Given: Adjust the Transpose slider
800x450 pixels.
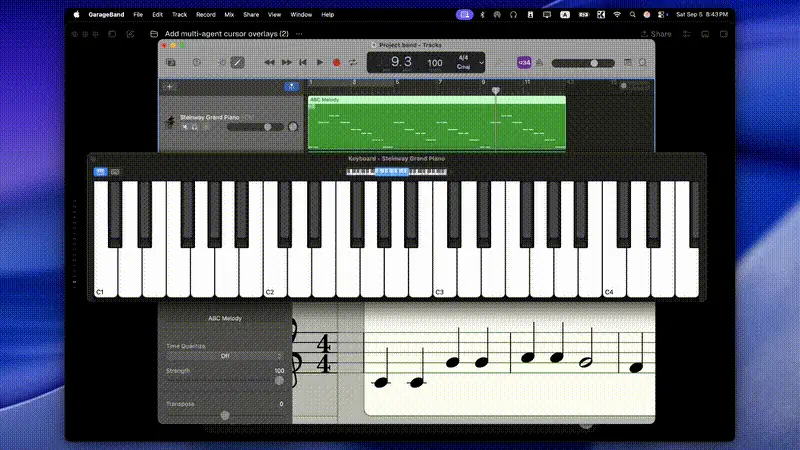Looking at the screenshot, I should click(x=224, y=415).
